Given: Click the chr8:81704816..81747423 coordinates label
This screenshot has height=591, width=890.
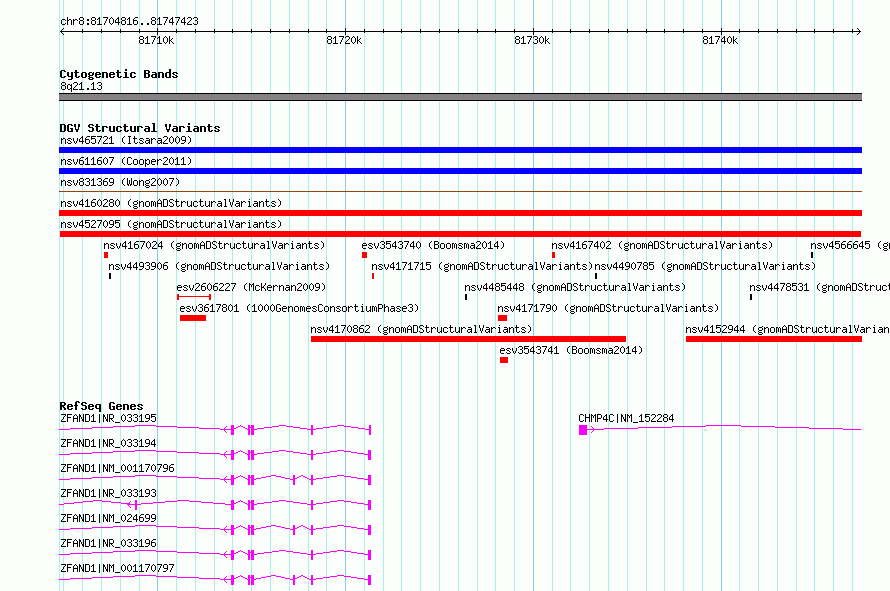Looking at the screenshot, I should 129,21.
